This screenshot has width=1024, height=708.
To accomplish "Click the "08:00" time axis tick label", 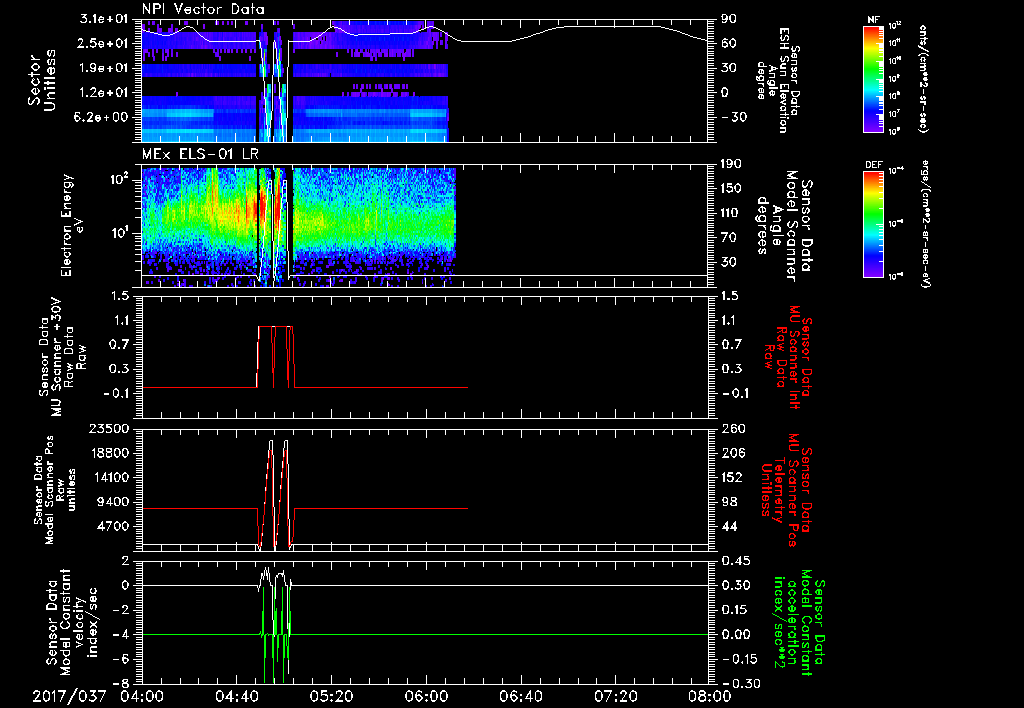I will click(710, 696).
